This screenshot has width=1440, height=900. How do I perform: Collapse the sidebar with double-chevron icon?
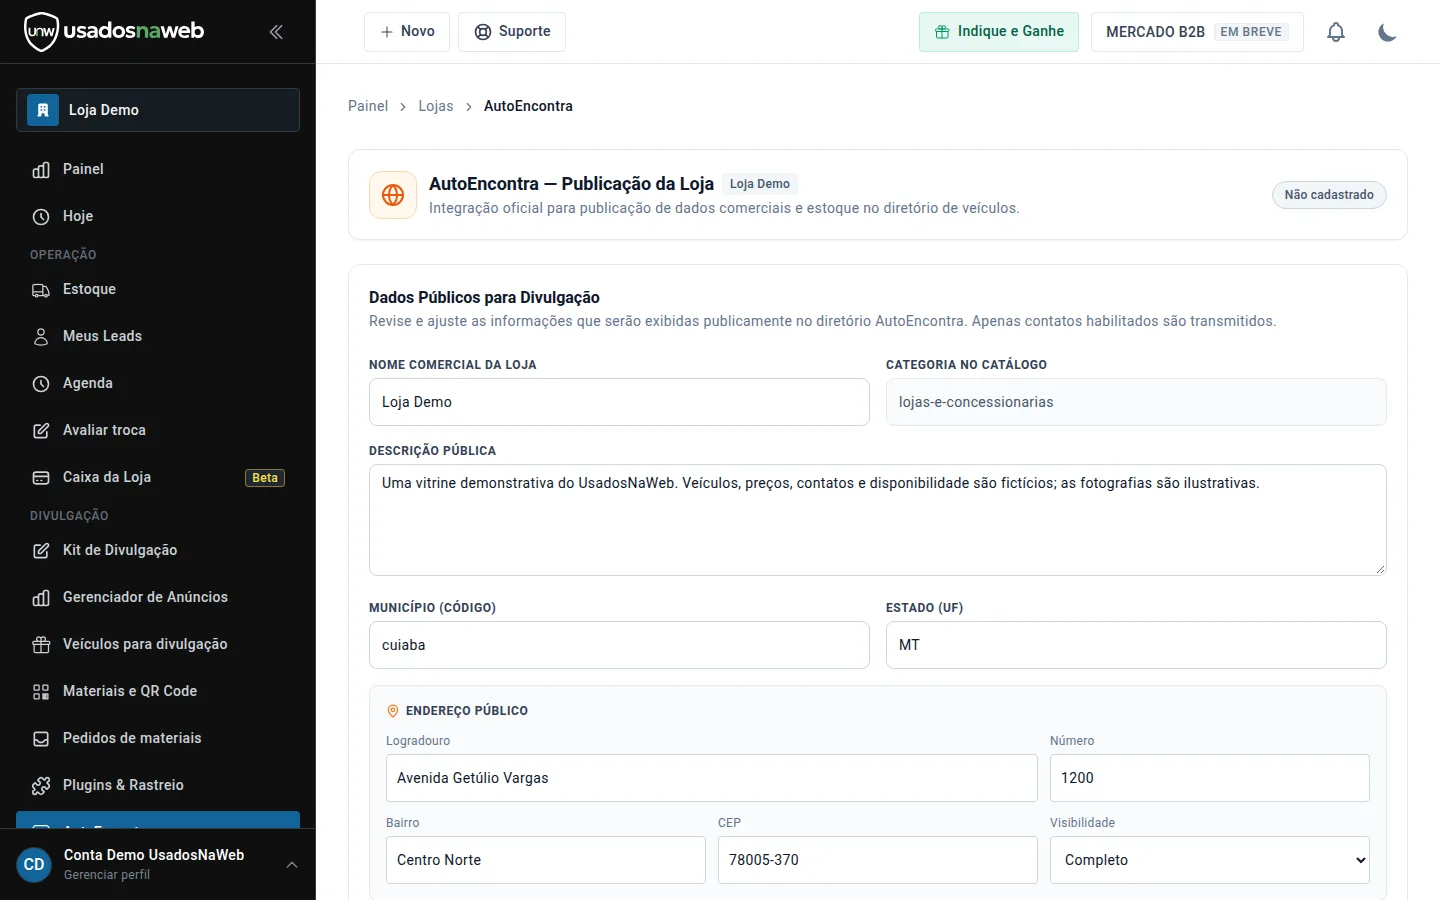coord(276,32)
